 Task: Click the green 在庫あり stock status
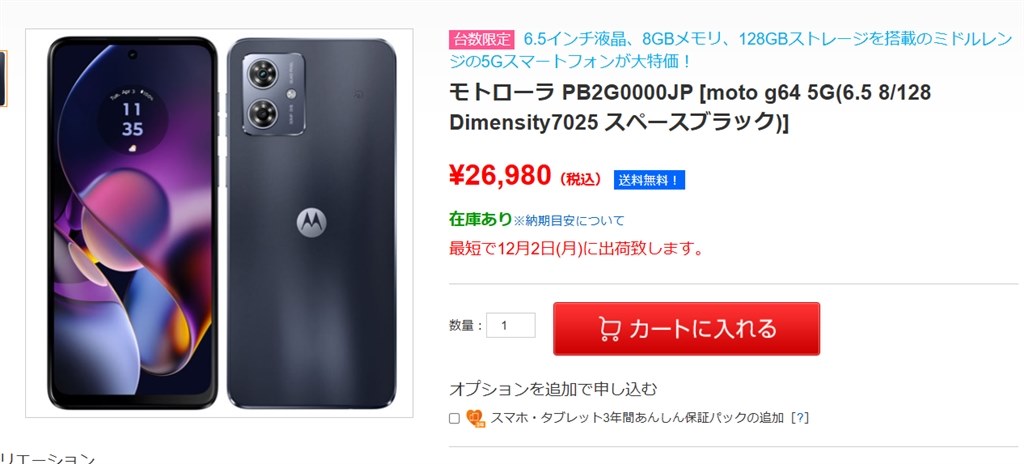(480, 219)
